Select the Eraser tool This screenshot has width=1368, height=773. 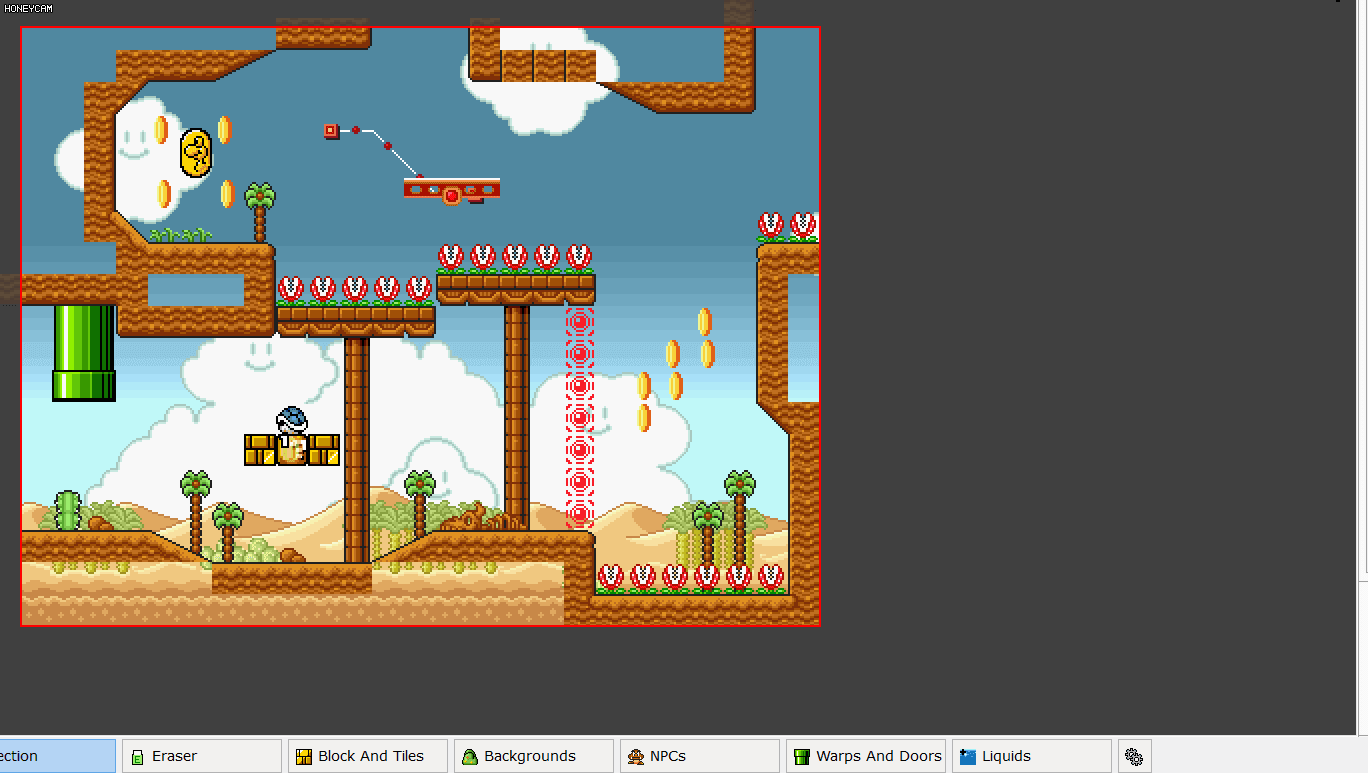[x=202, y=756]
